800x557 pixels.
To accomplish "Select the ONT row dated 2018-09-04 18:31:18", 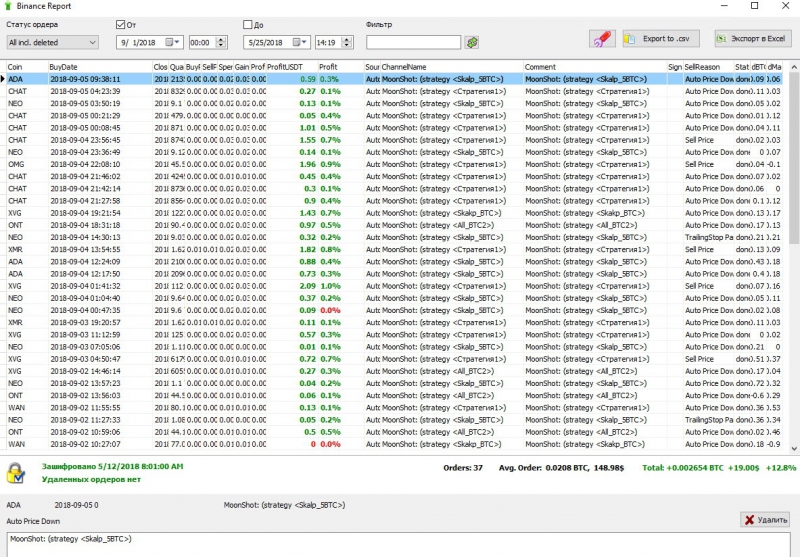I will pyautogui.click(x=394, y=225).
